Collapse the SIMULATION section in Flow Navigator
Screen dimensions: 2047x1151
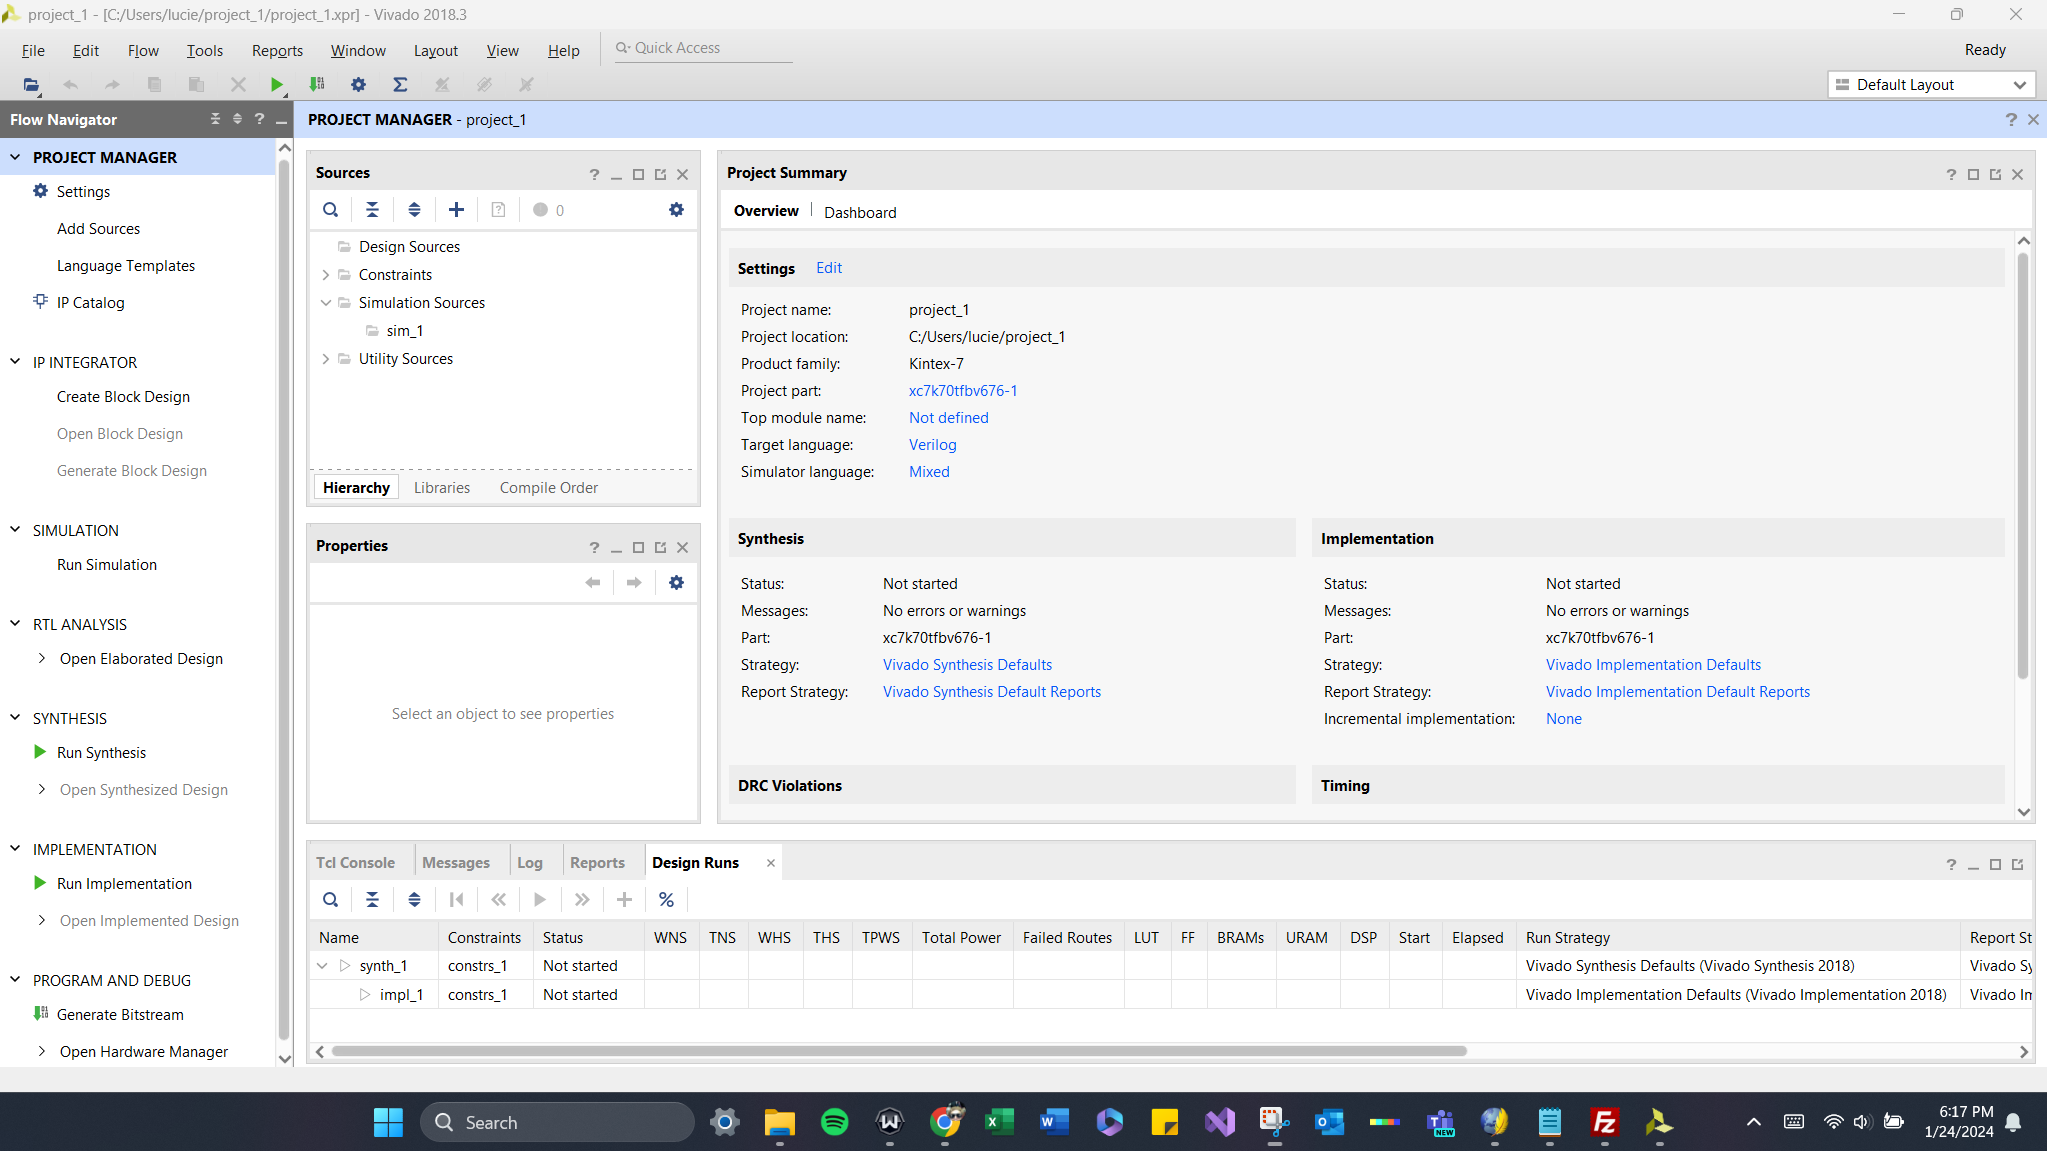coord(15,530)
